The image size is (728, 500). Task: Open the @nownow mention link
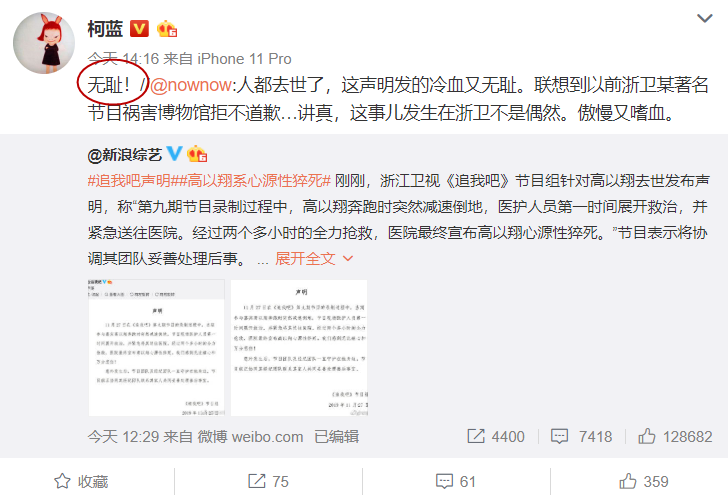coord(191,85)
